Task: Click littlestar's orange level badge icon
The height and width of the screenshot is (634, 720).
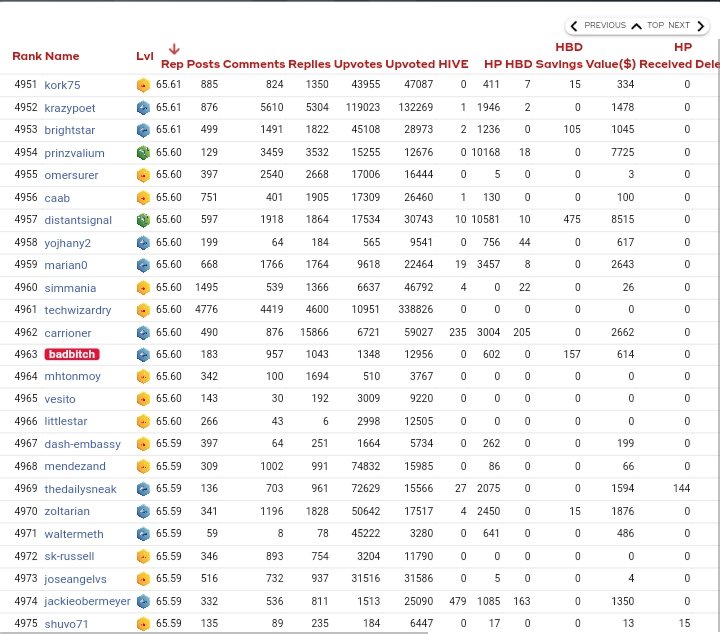Action: (143, 421)
